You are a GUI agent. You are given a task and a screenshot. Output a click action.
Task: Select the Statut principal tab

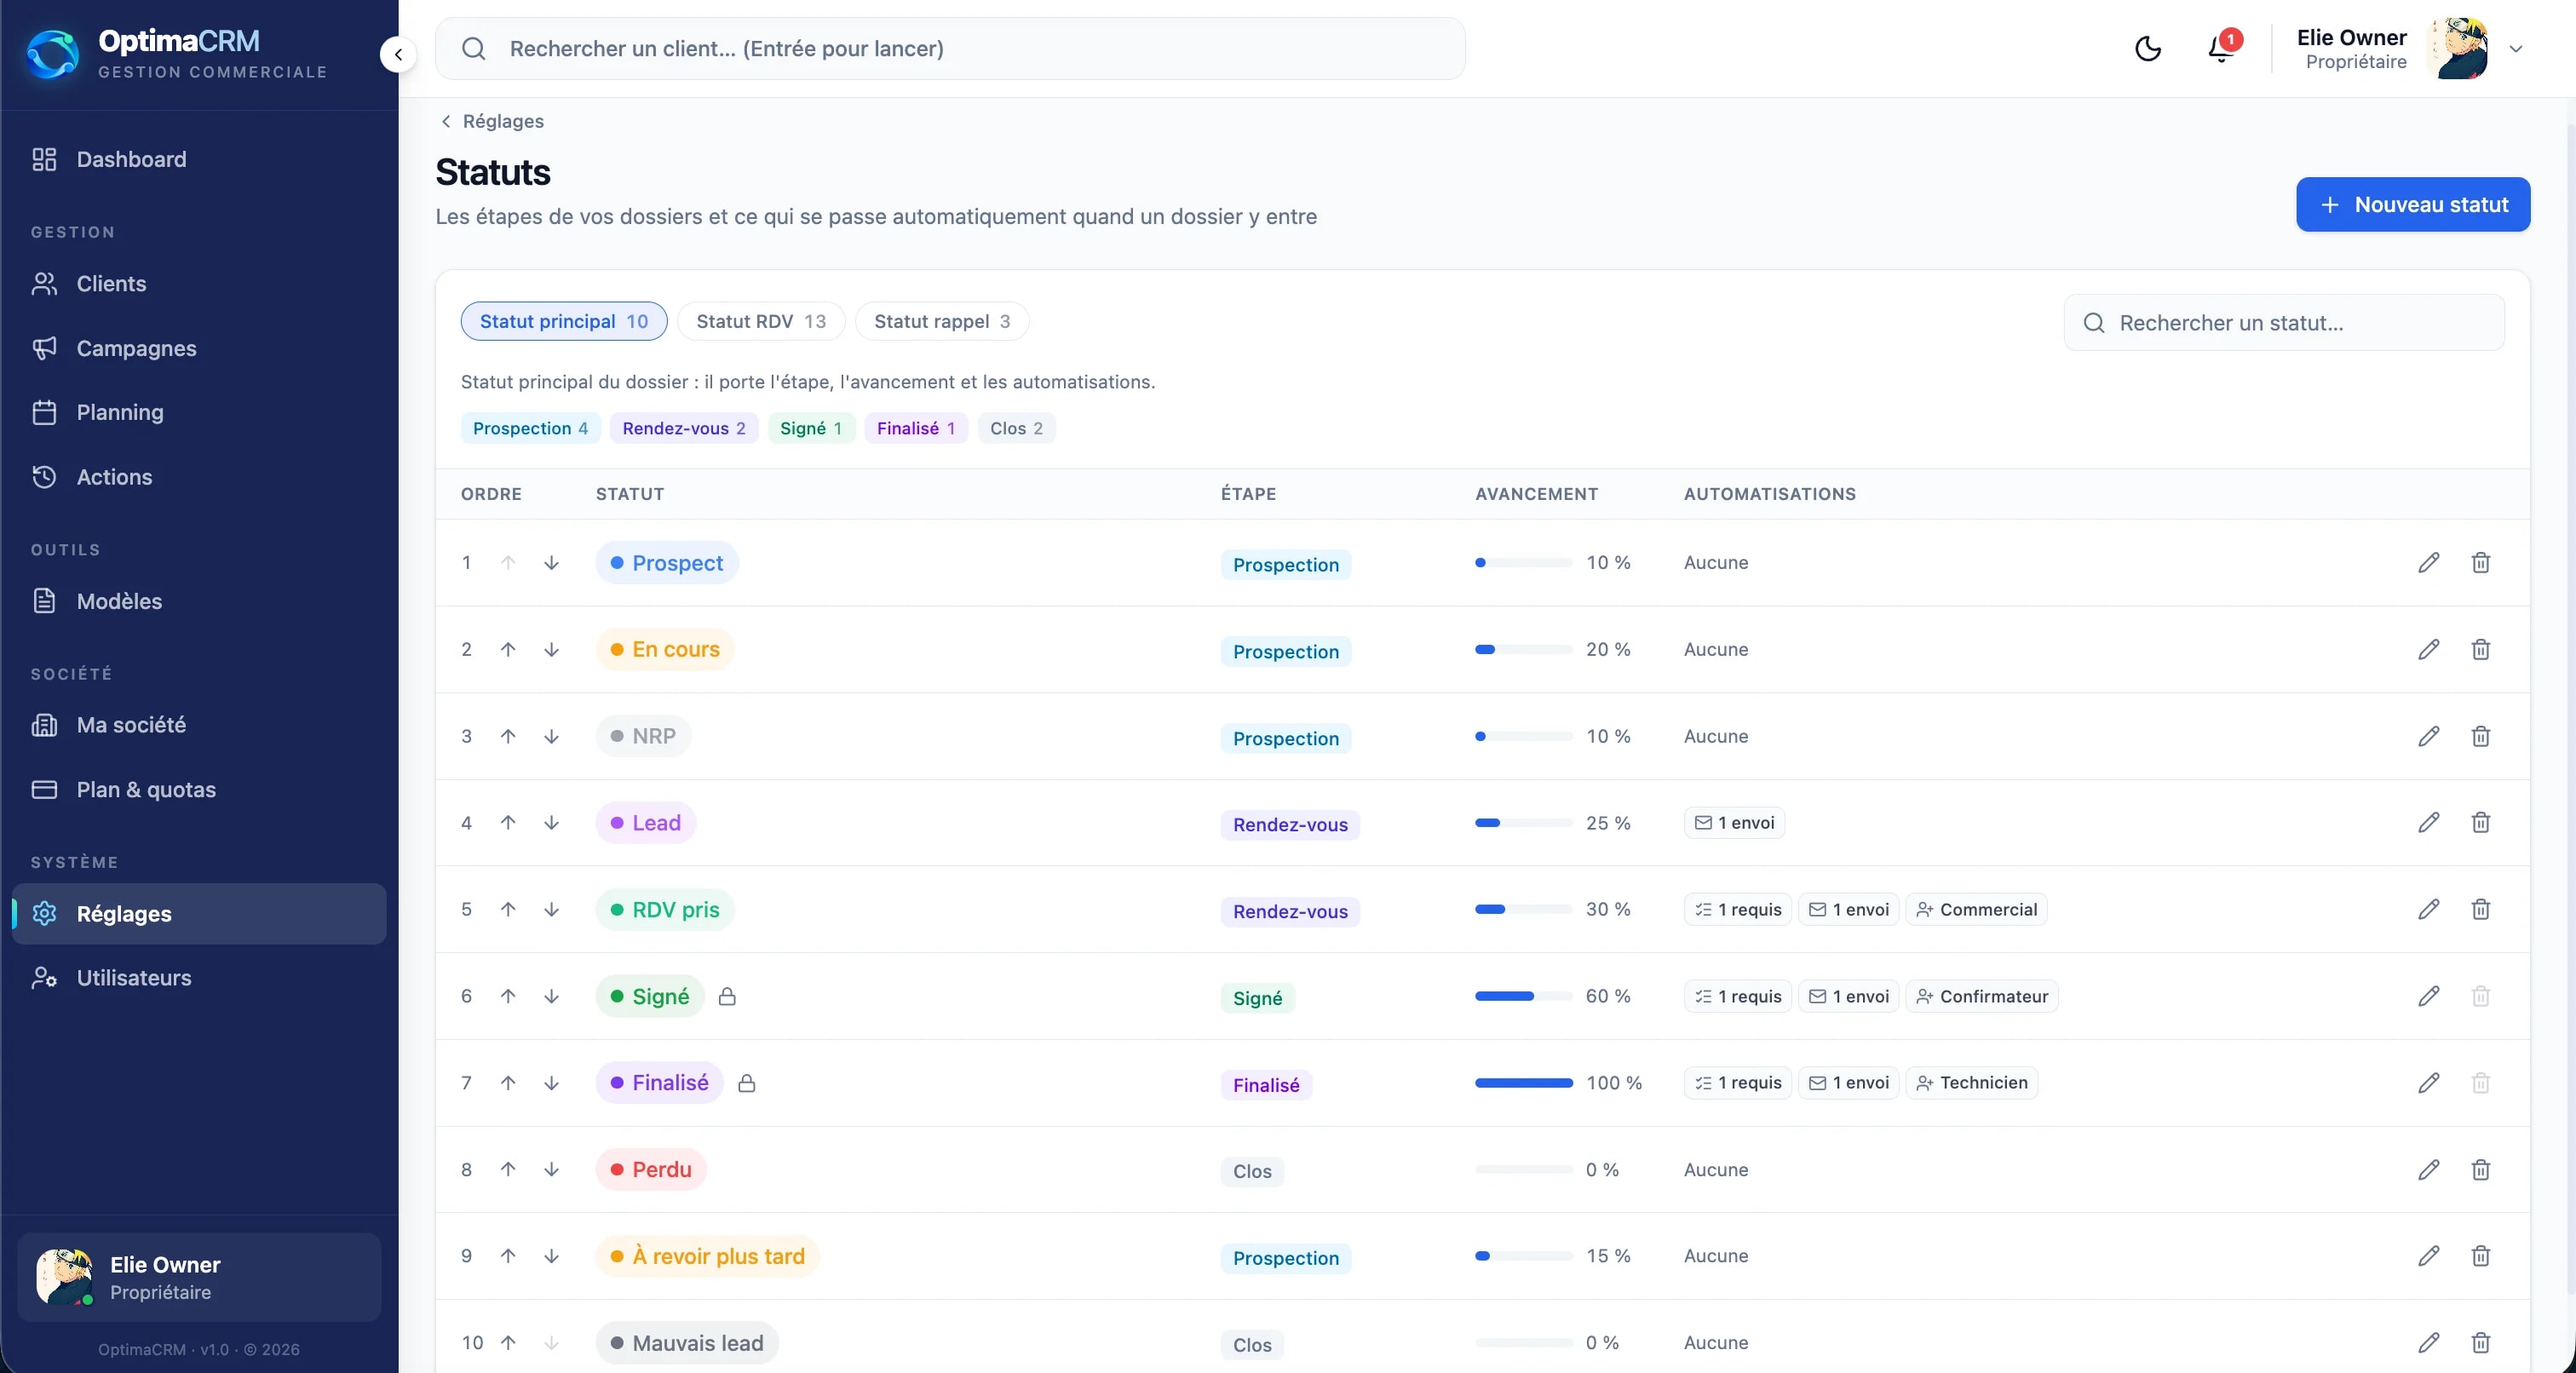[x=564, y=321]
